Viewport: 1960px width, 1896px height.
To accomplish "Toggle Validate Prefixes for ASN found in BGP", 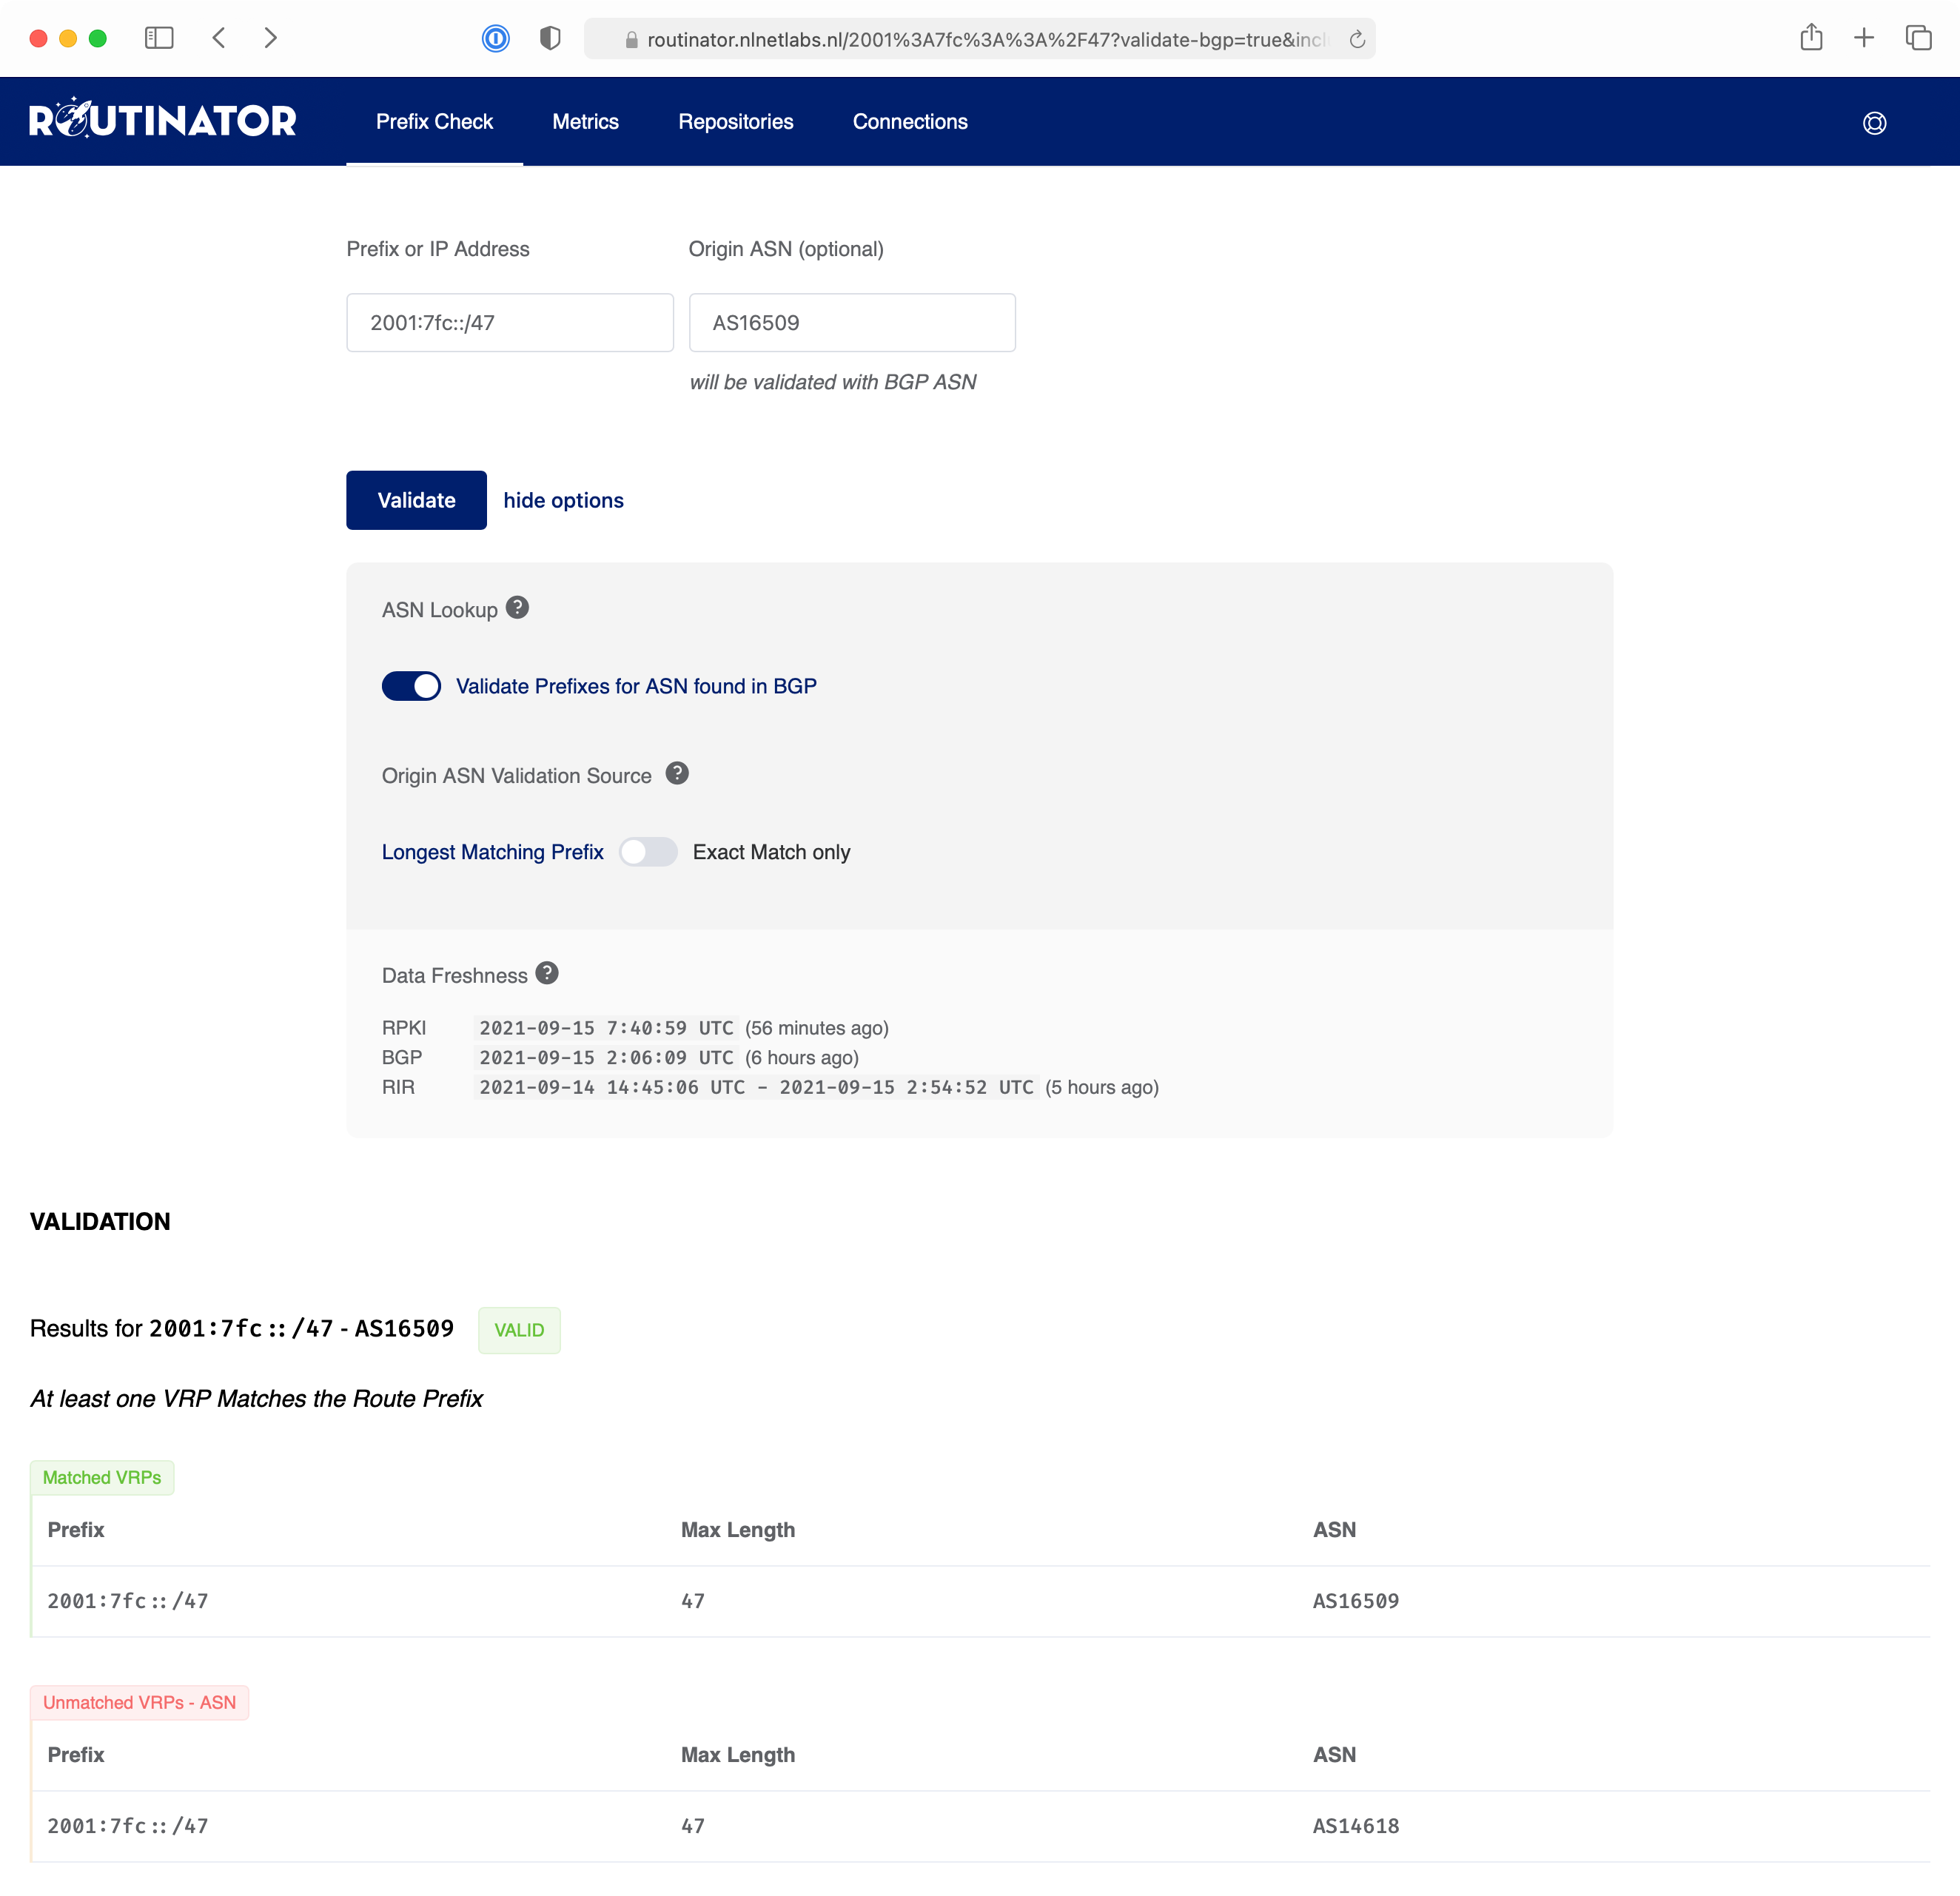I will point(411,686).
